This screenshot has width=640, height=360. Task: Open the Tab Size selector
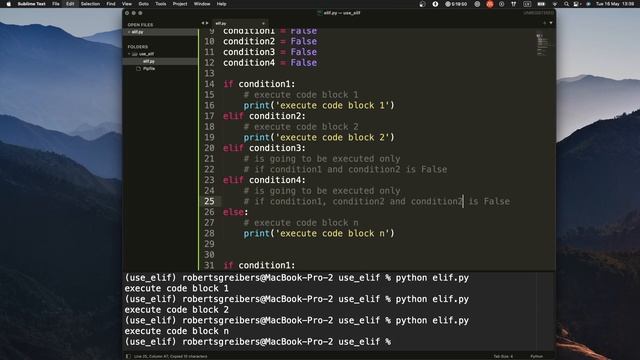503,356
